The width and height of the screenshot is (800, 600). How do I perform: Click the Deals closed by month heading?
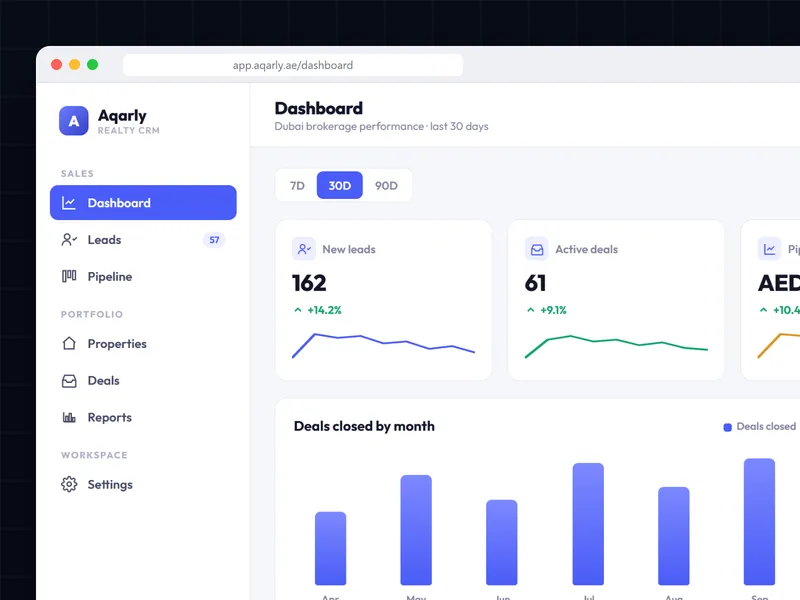point(364,426)
